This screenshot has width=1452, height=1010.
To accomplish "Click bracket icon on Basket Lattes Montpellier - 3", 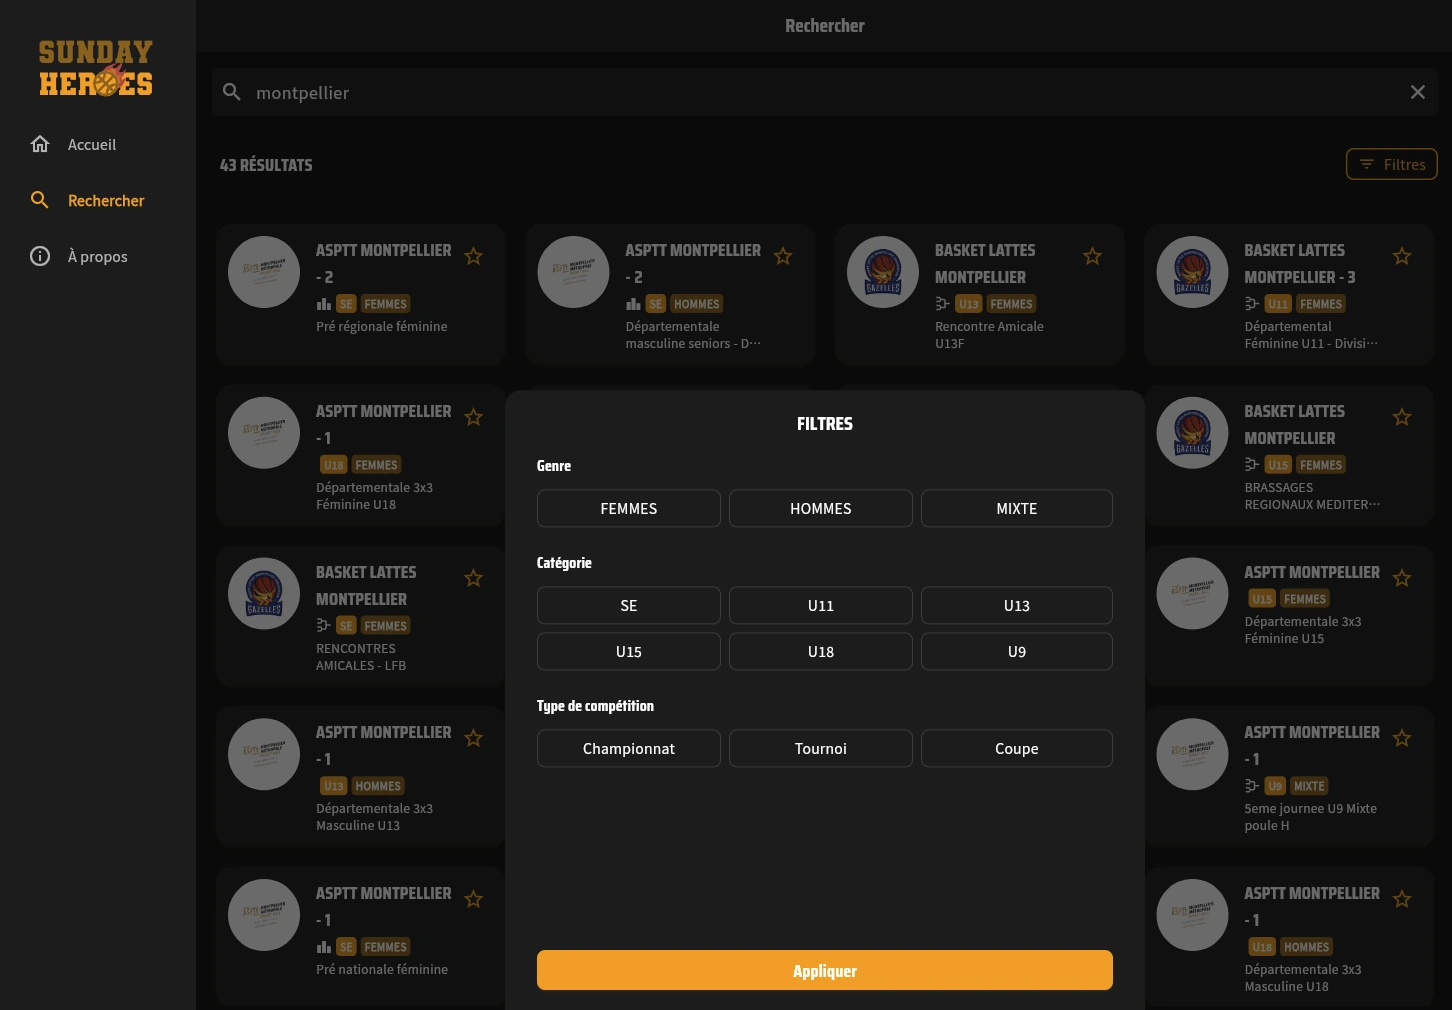I will (x=1252, y=304).
